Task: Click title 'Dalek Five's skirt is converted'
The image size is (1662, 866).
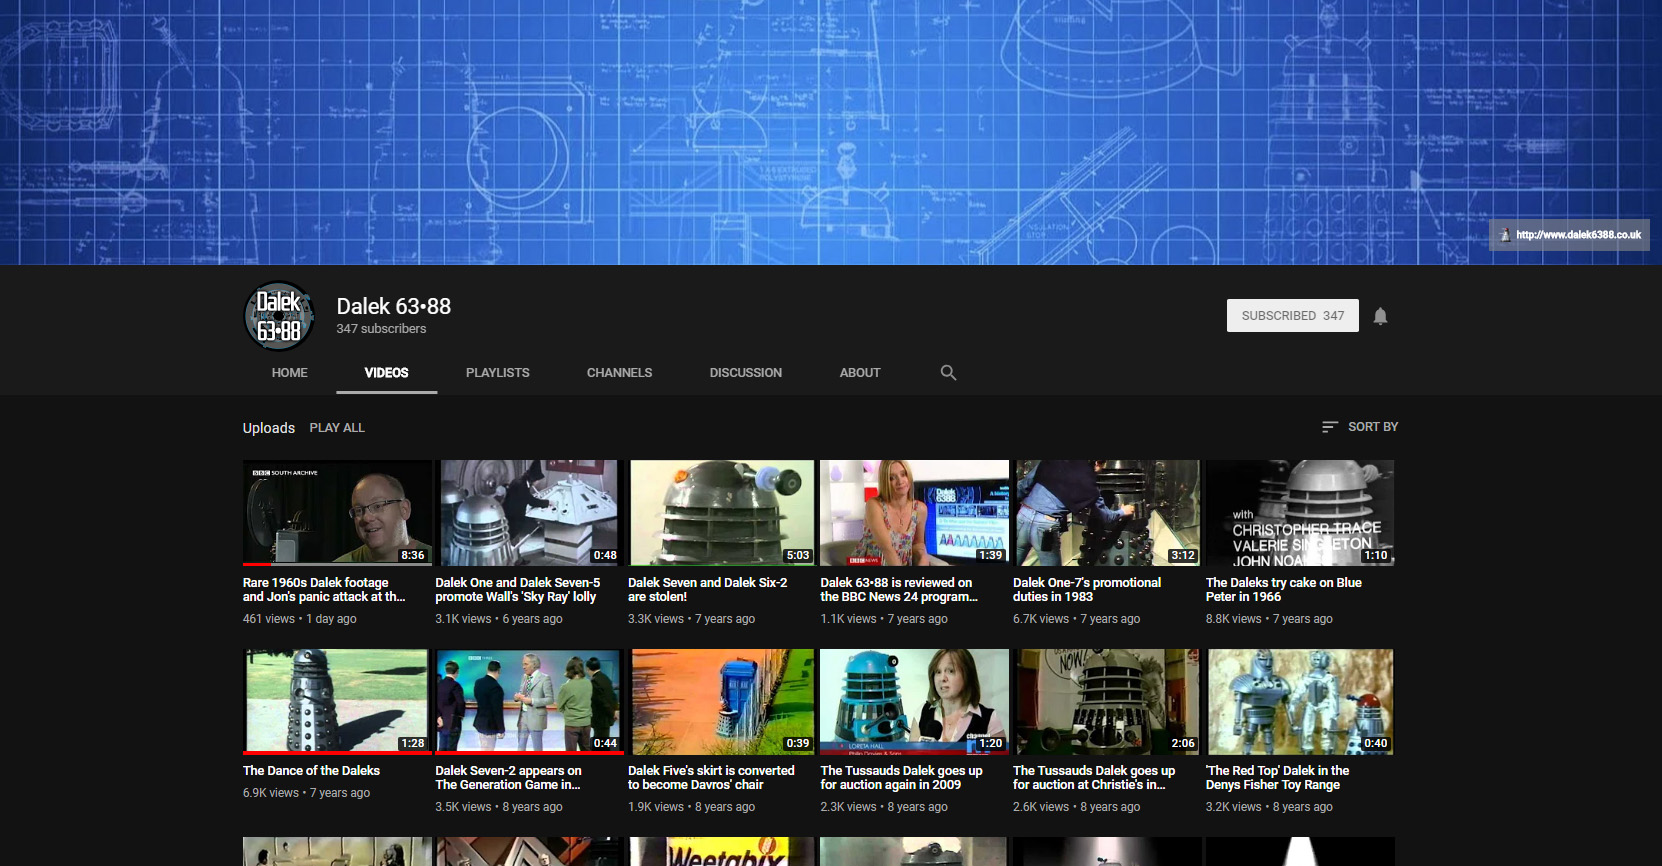Action: point(711,778)
